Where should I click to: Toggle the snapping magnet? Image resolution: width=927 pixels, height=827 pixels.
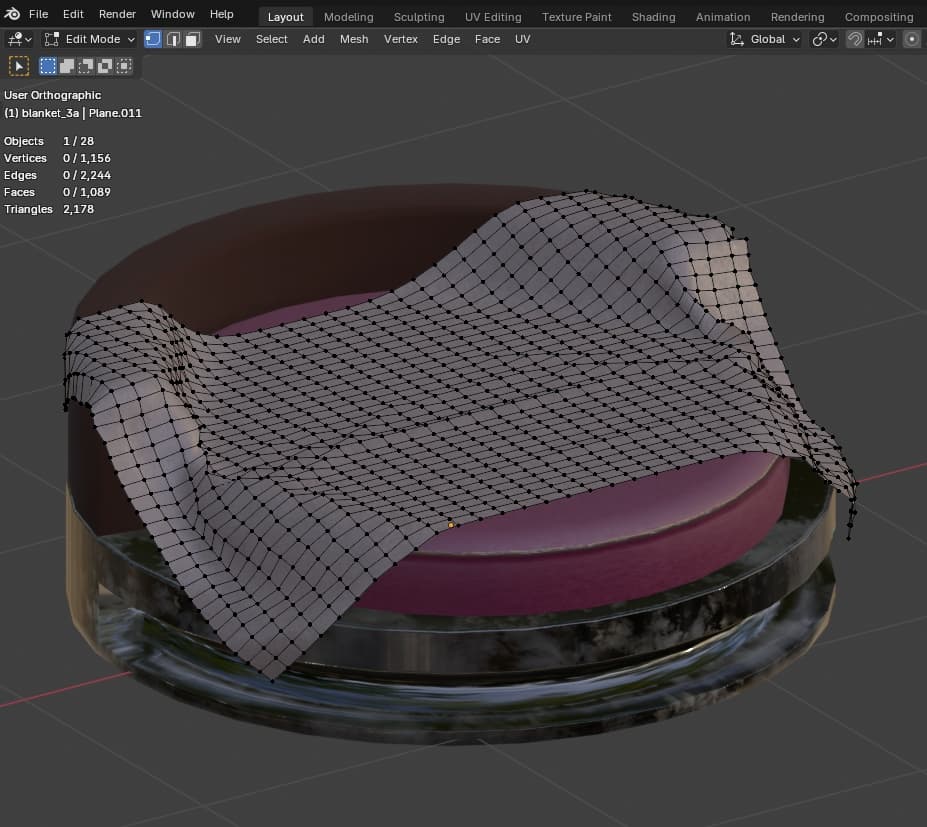point(855,39)
